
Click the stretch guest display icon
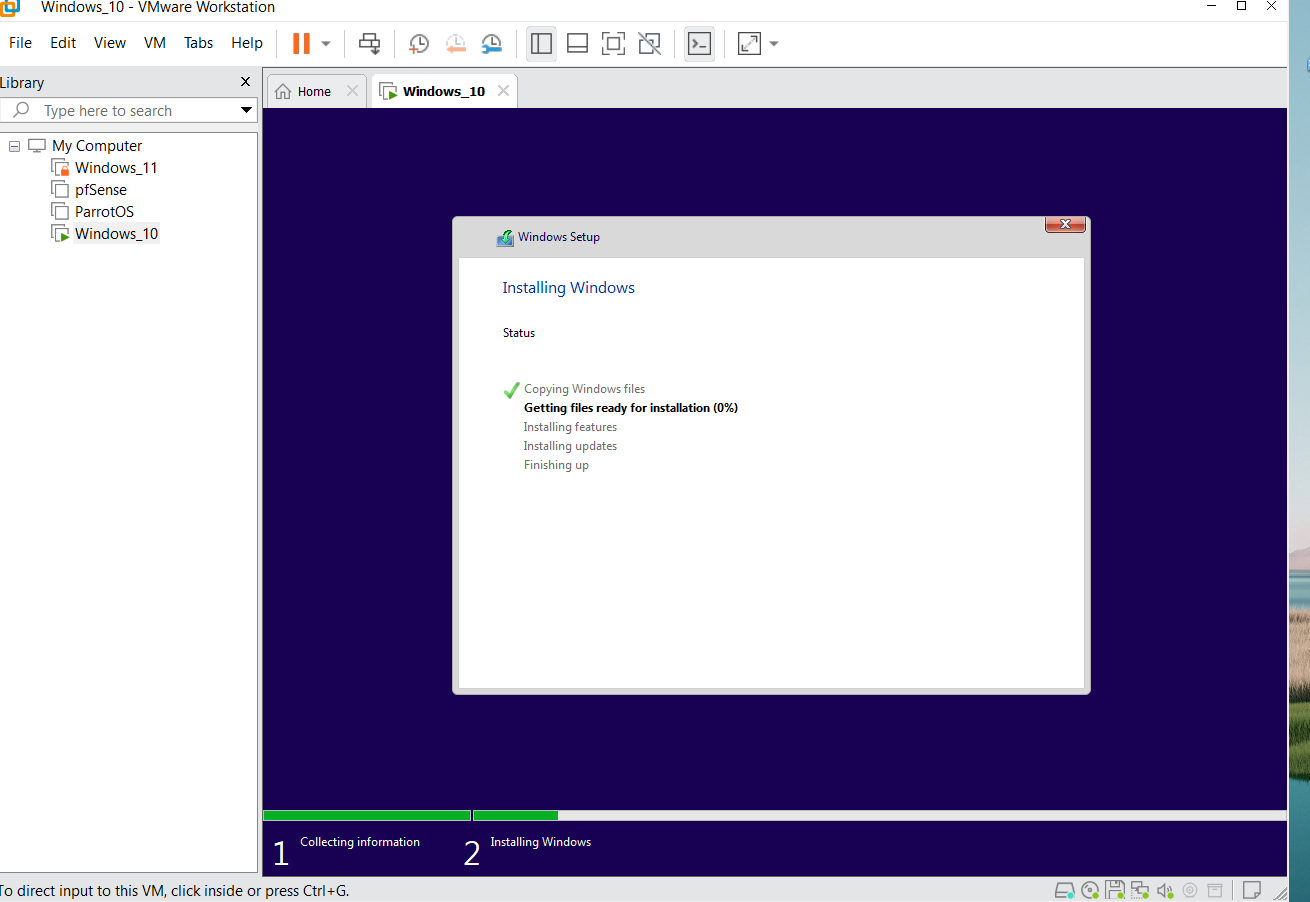(x=749, y=43)
